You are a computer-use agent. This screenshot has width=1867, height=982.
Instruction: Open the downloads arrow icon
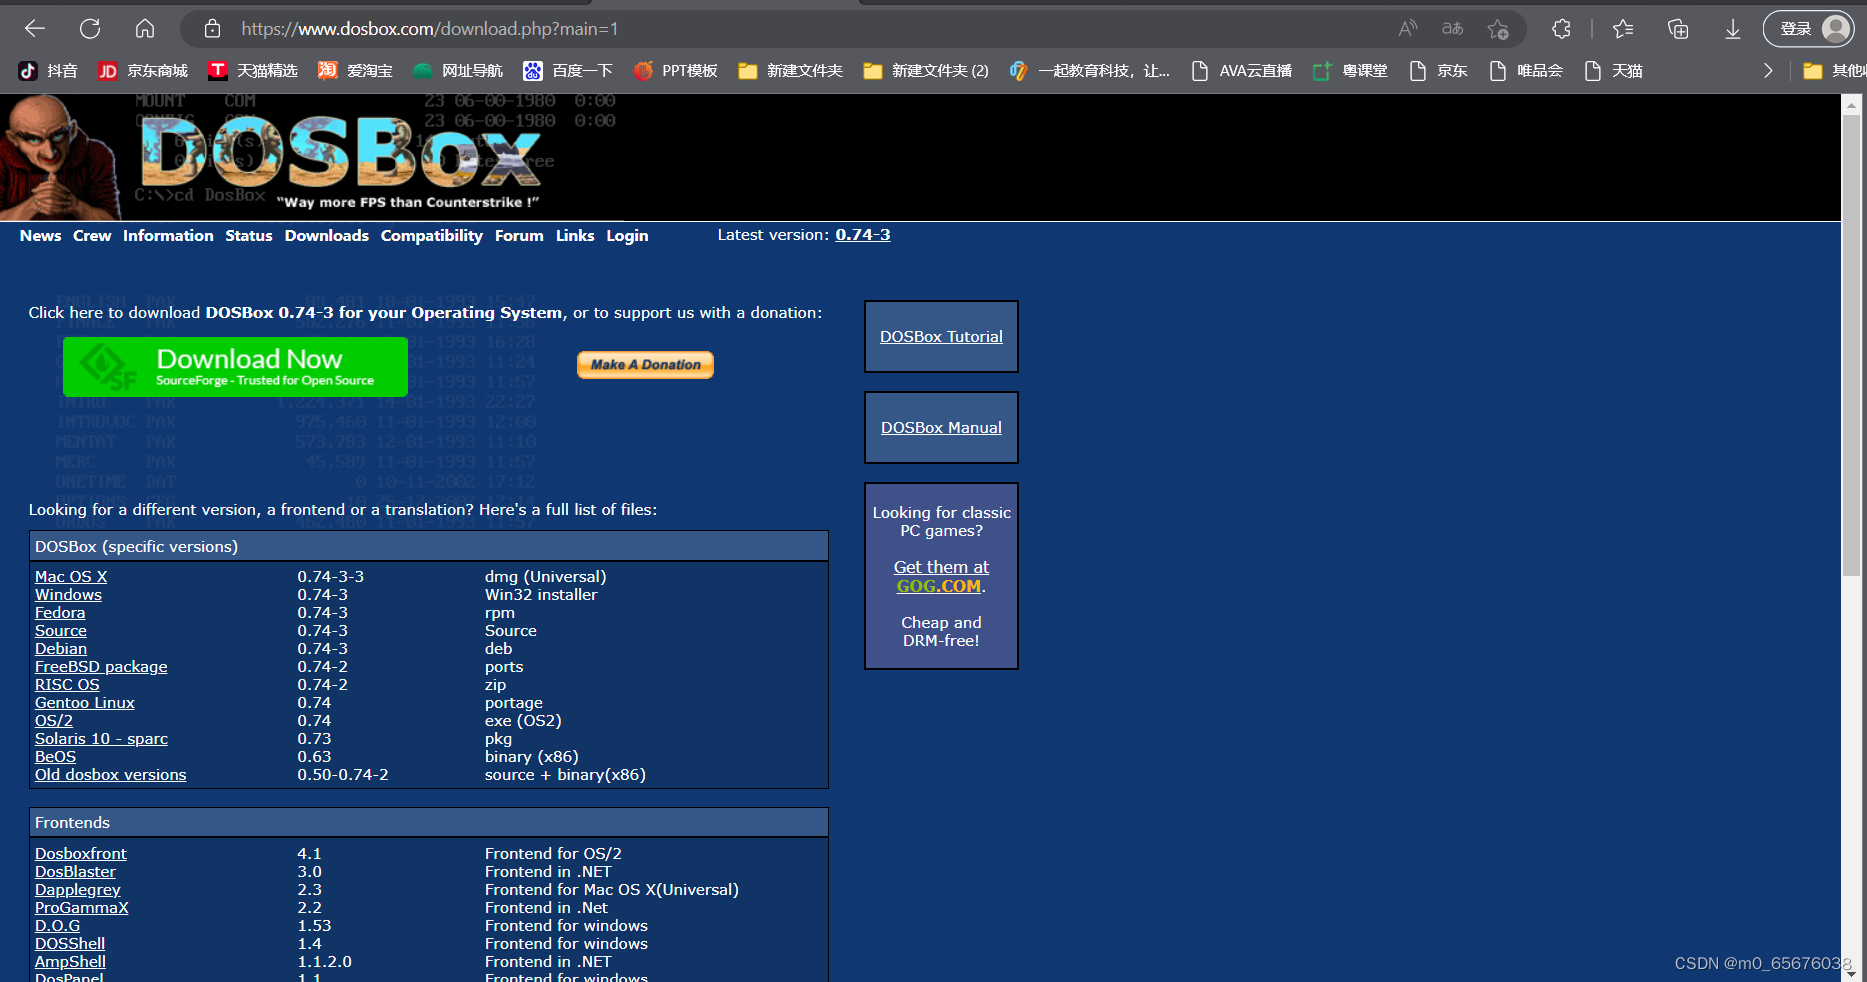(x=1733, y=29)
